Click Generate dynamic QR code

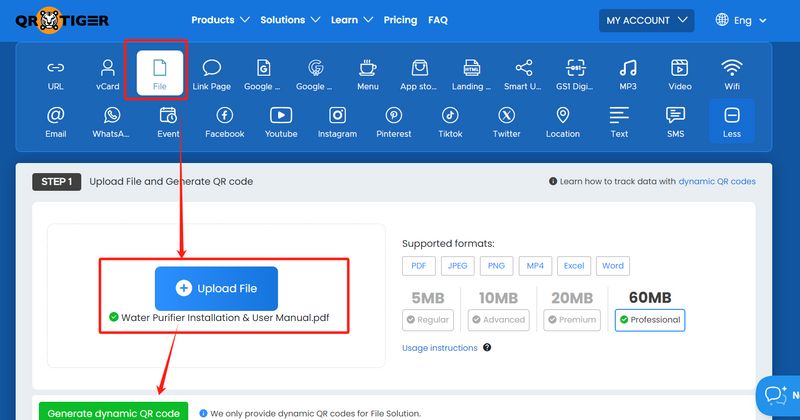113,411
